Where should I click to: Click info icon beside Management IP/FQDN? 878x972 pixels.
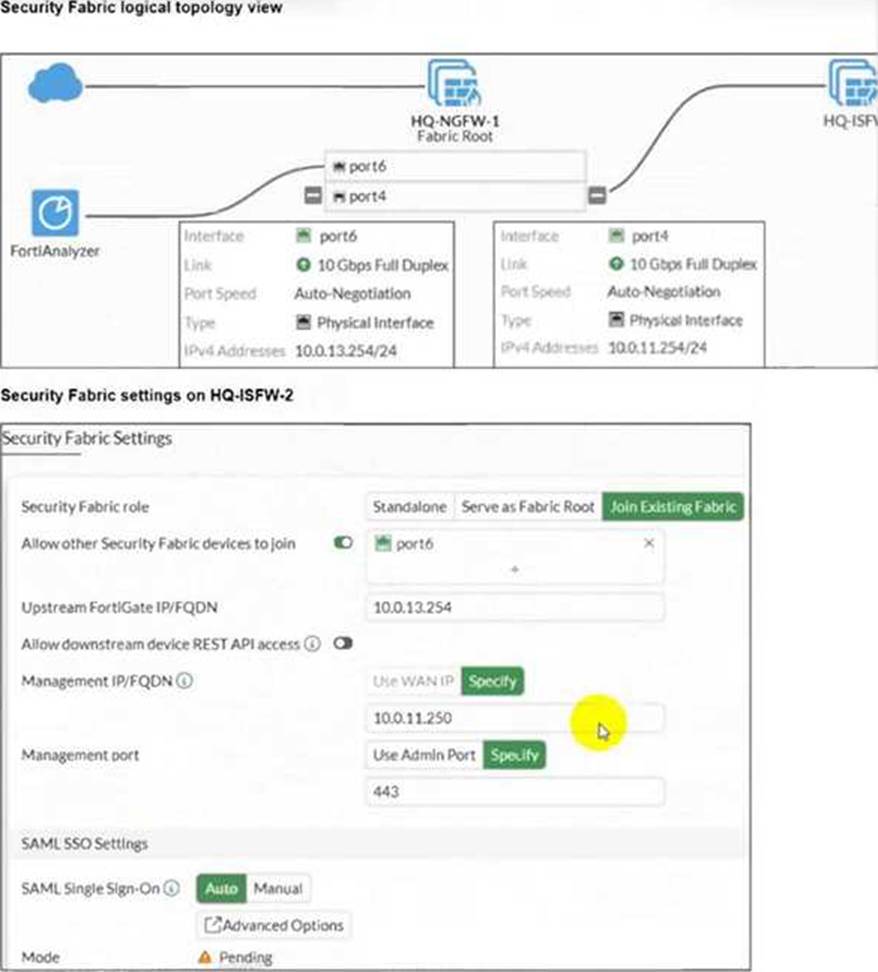click(184, 681)
